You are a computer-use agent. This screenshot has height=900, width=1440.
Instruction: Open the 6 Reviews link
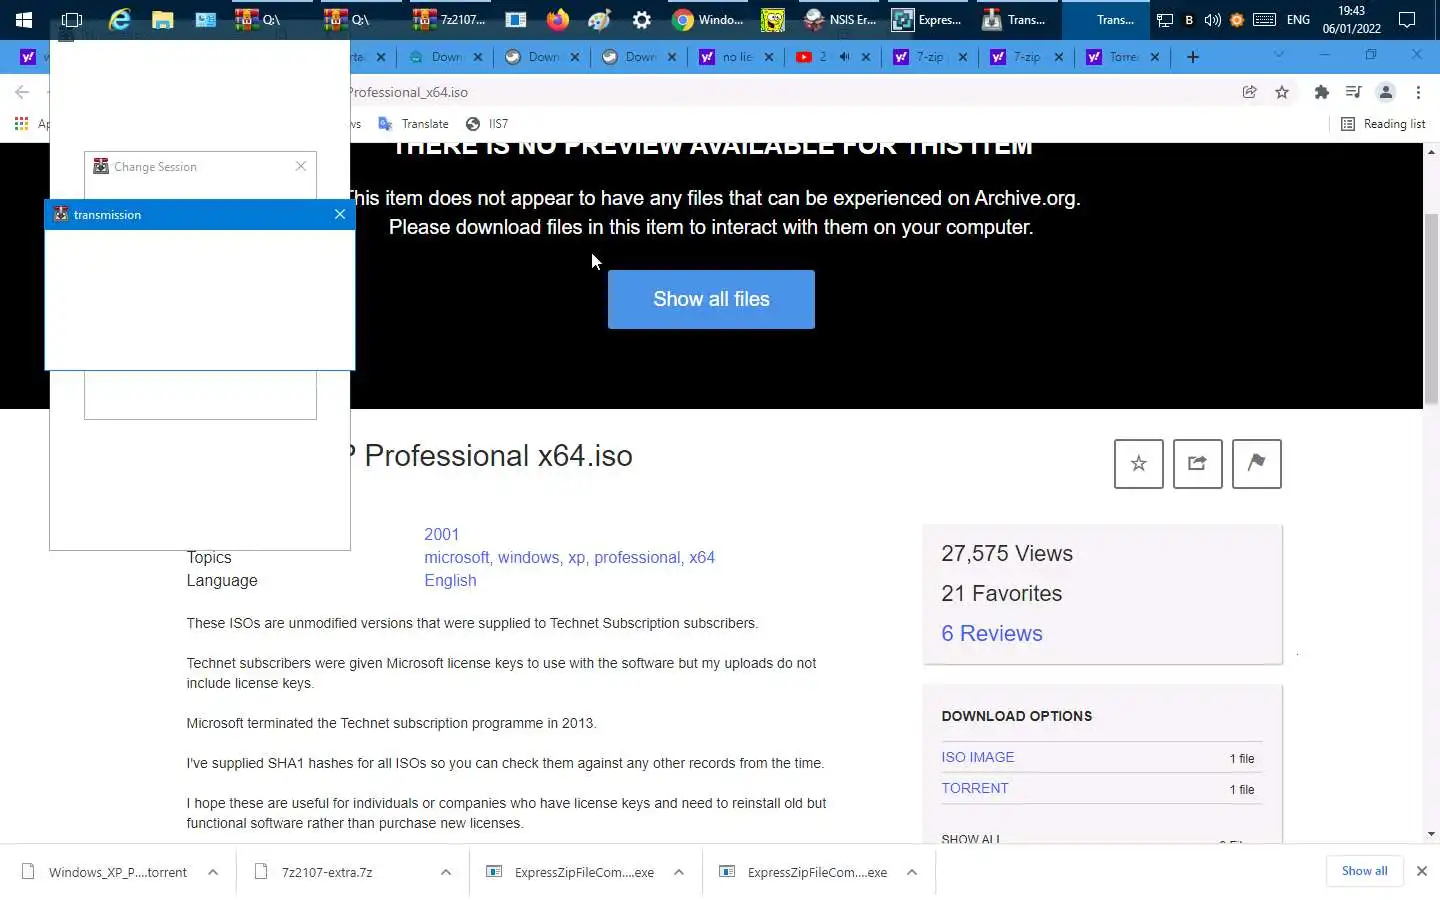coord(992,633)
